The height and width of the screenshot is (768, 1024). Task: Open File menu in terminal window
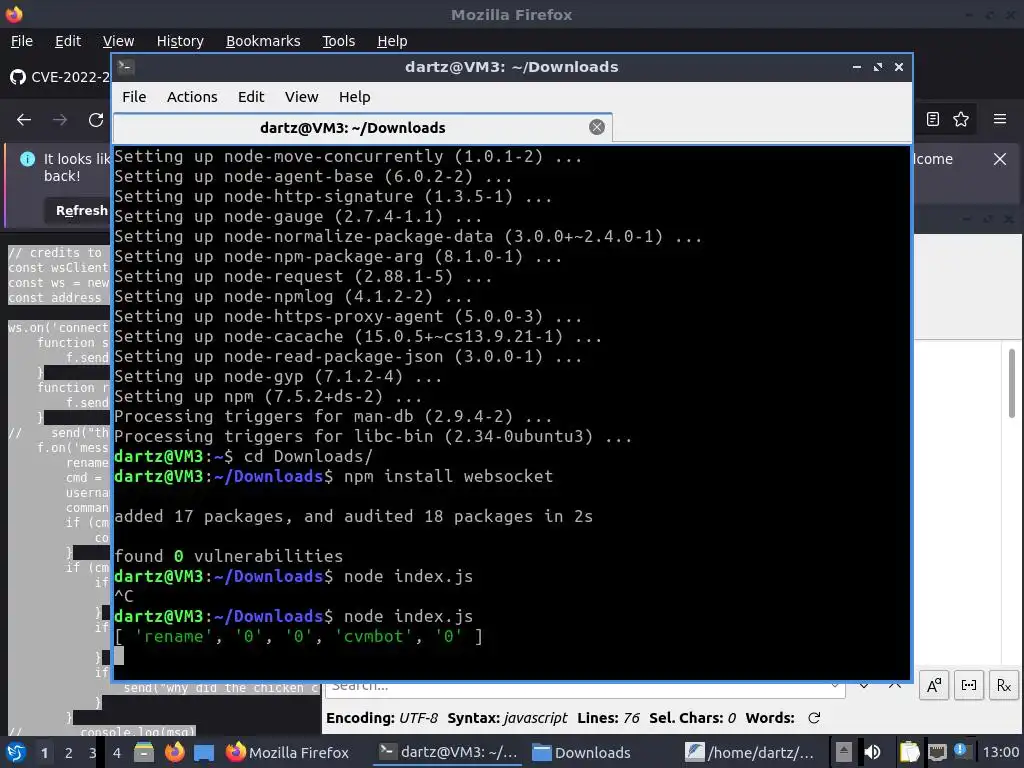click(134, 97)
